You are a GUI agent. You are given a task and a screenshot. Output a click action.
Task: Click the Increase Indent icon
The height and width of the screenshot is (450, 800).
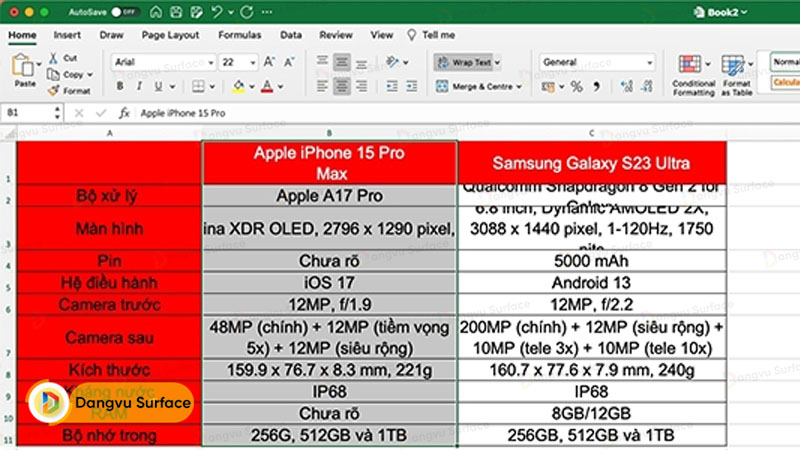click(x=411, y=86)
